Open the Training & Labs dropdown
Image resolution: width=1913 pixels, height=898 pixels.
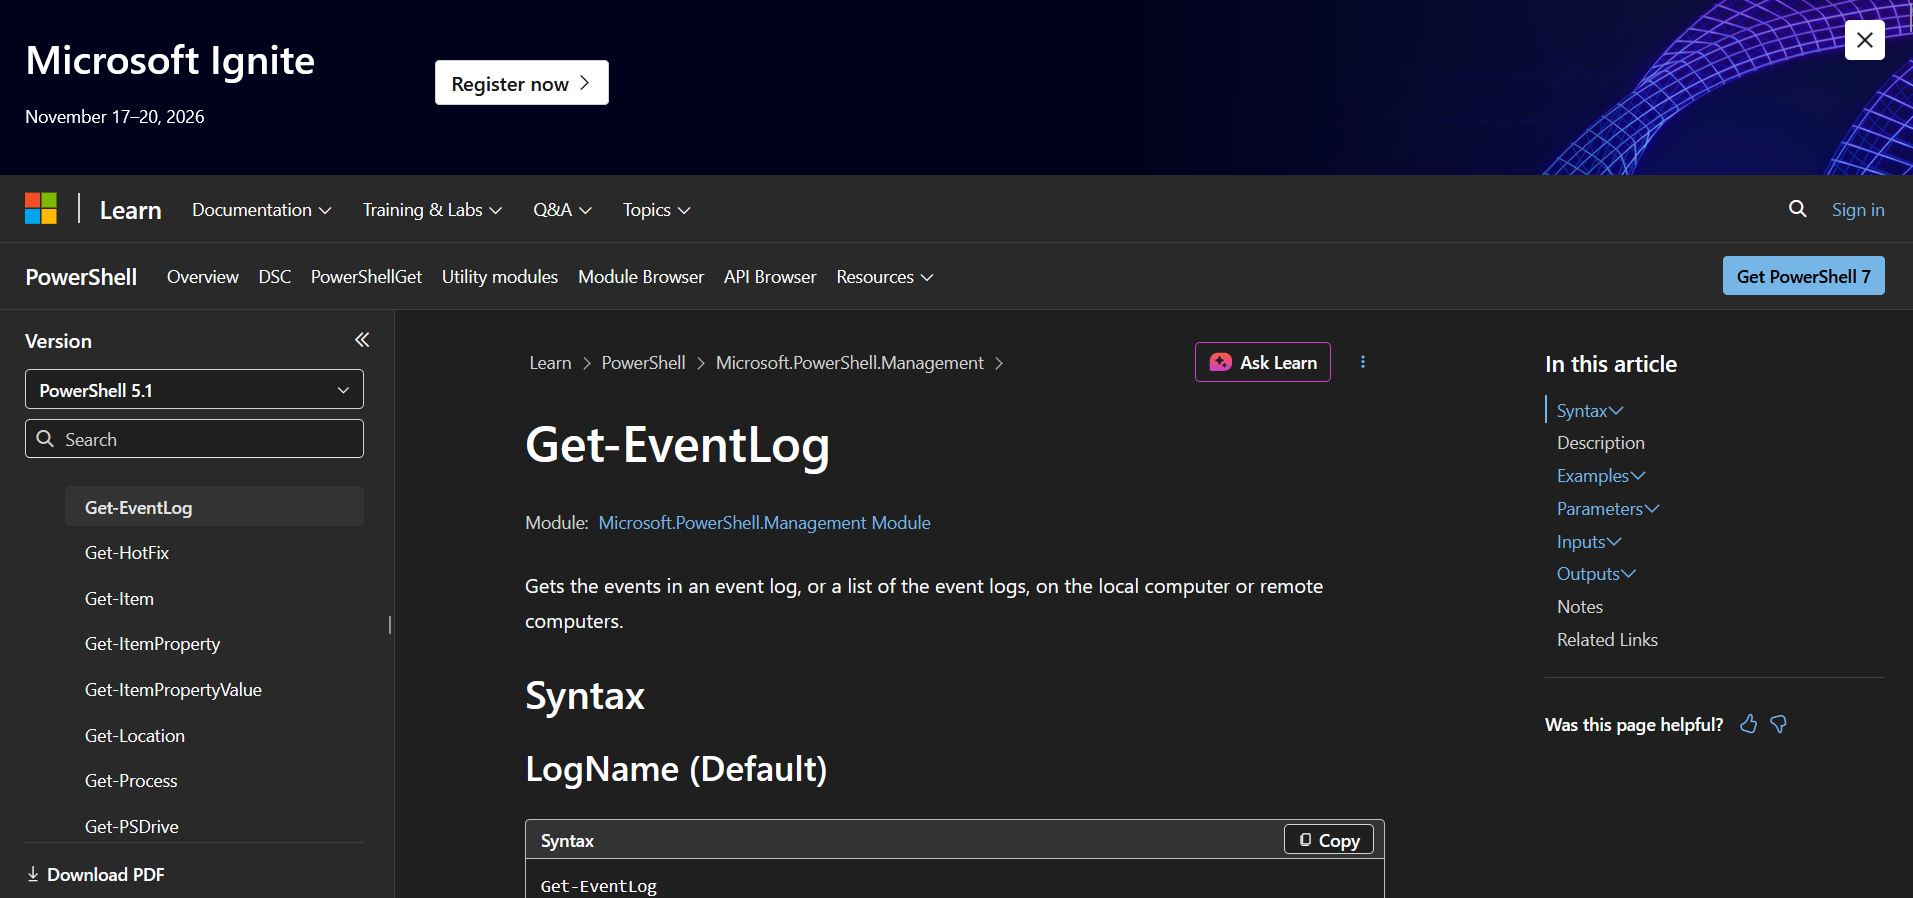[x=432, y=209]
